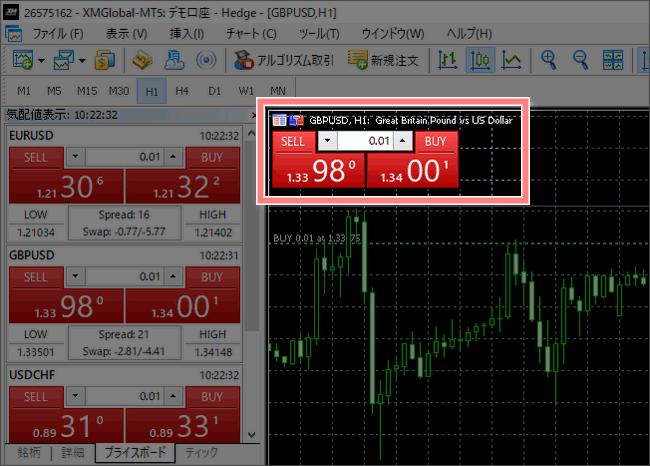The height and width of the screenshot is (466, 650).
Task: Switch chart to candlestick icon
Action: 480,60
